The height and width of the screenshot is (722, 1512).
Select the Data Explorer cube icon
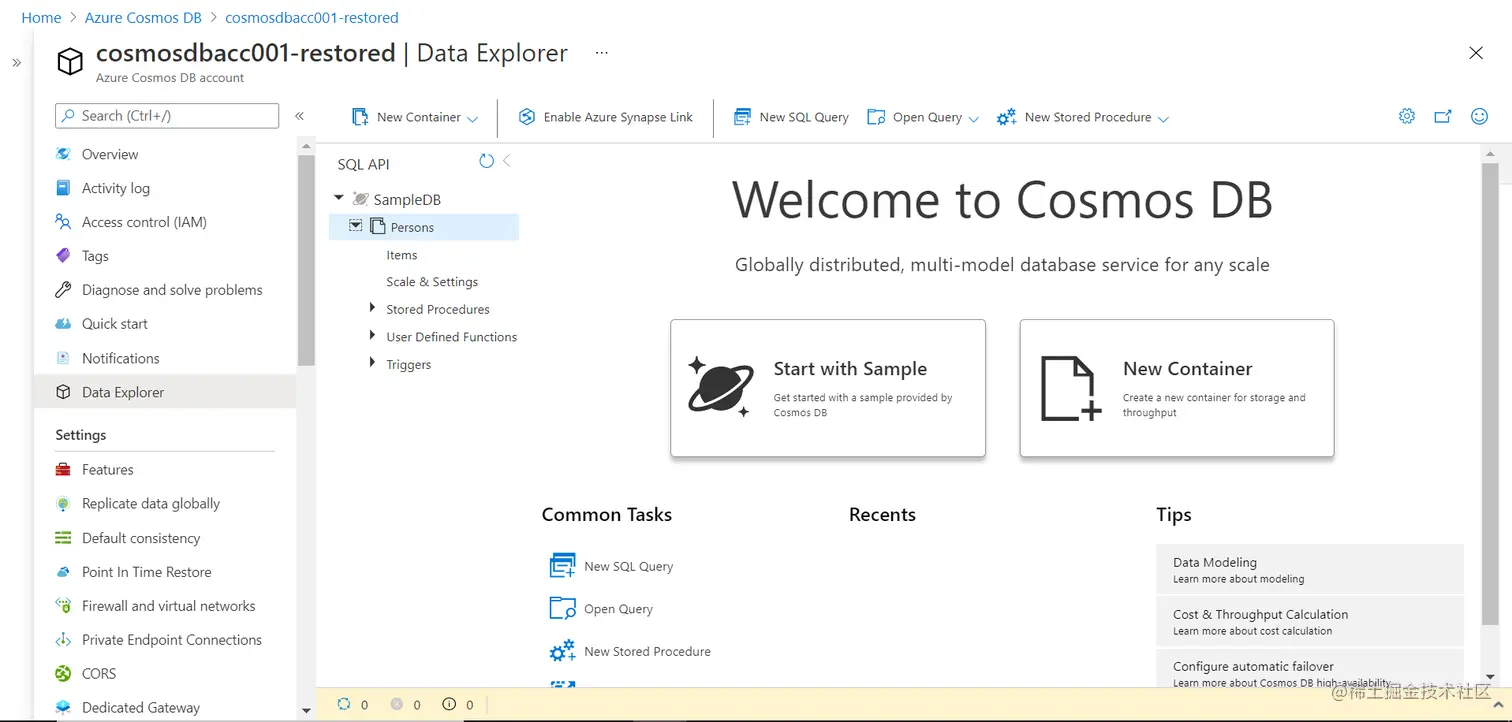coord(63,392)
